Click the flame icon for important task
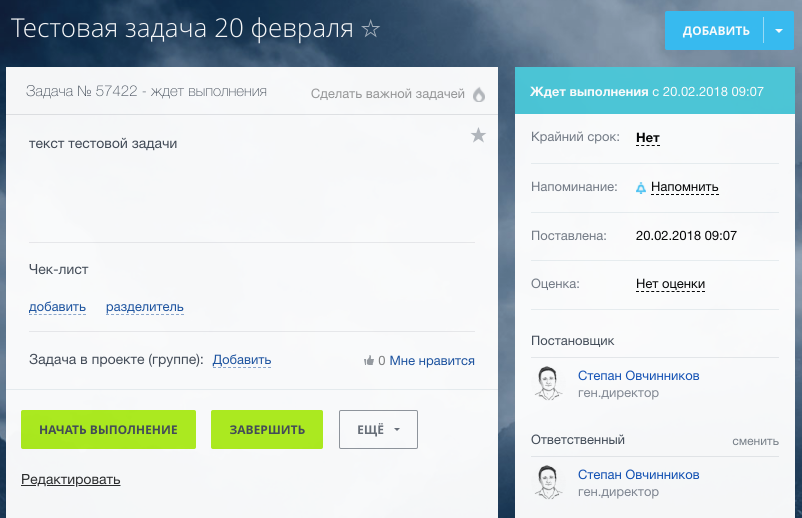 [479, 94]
